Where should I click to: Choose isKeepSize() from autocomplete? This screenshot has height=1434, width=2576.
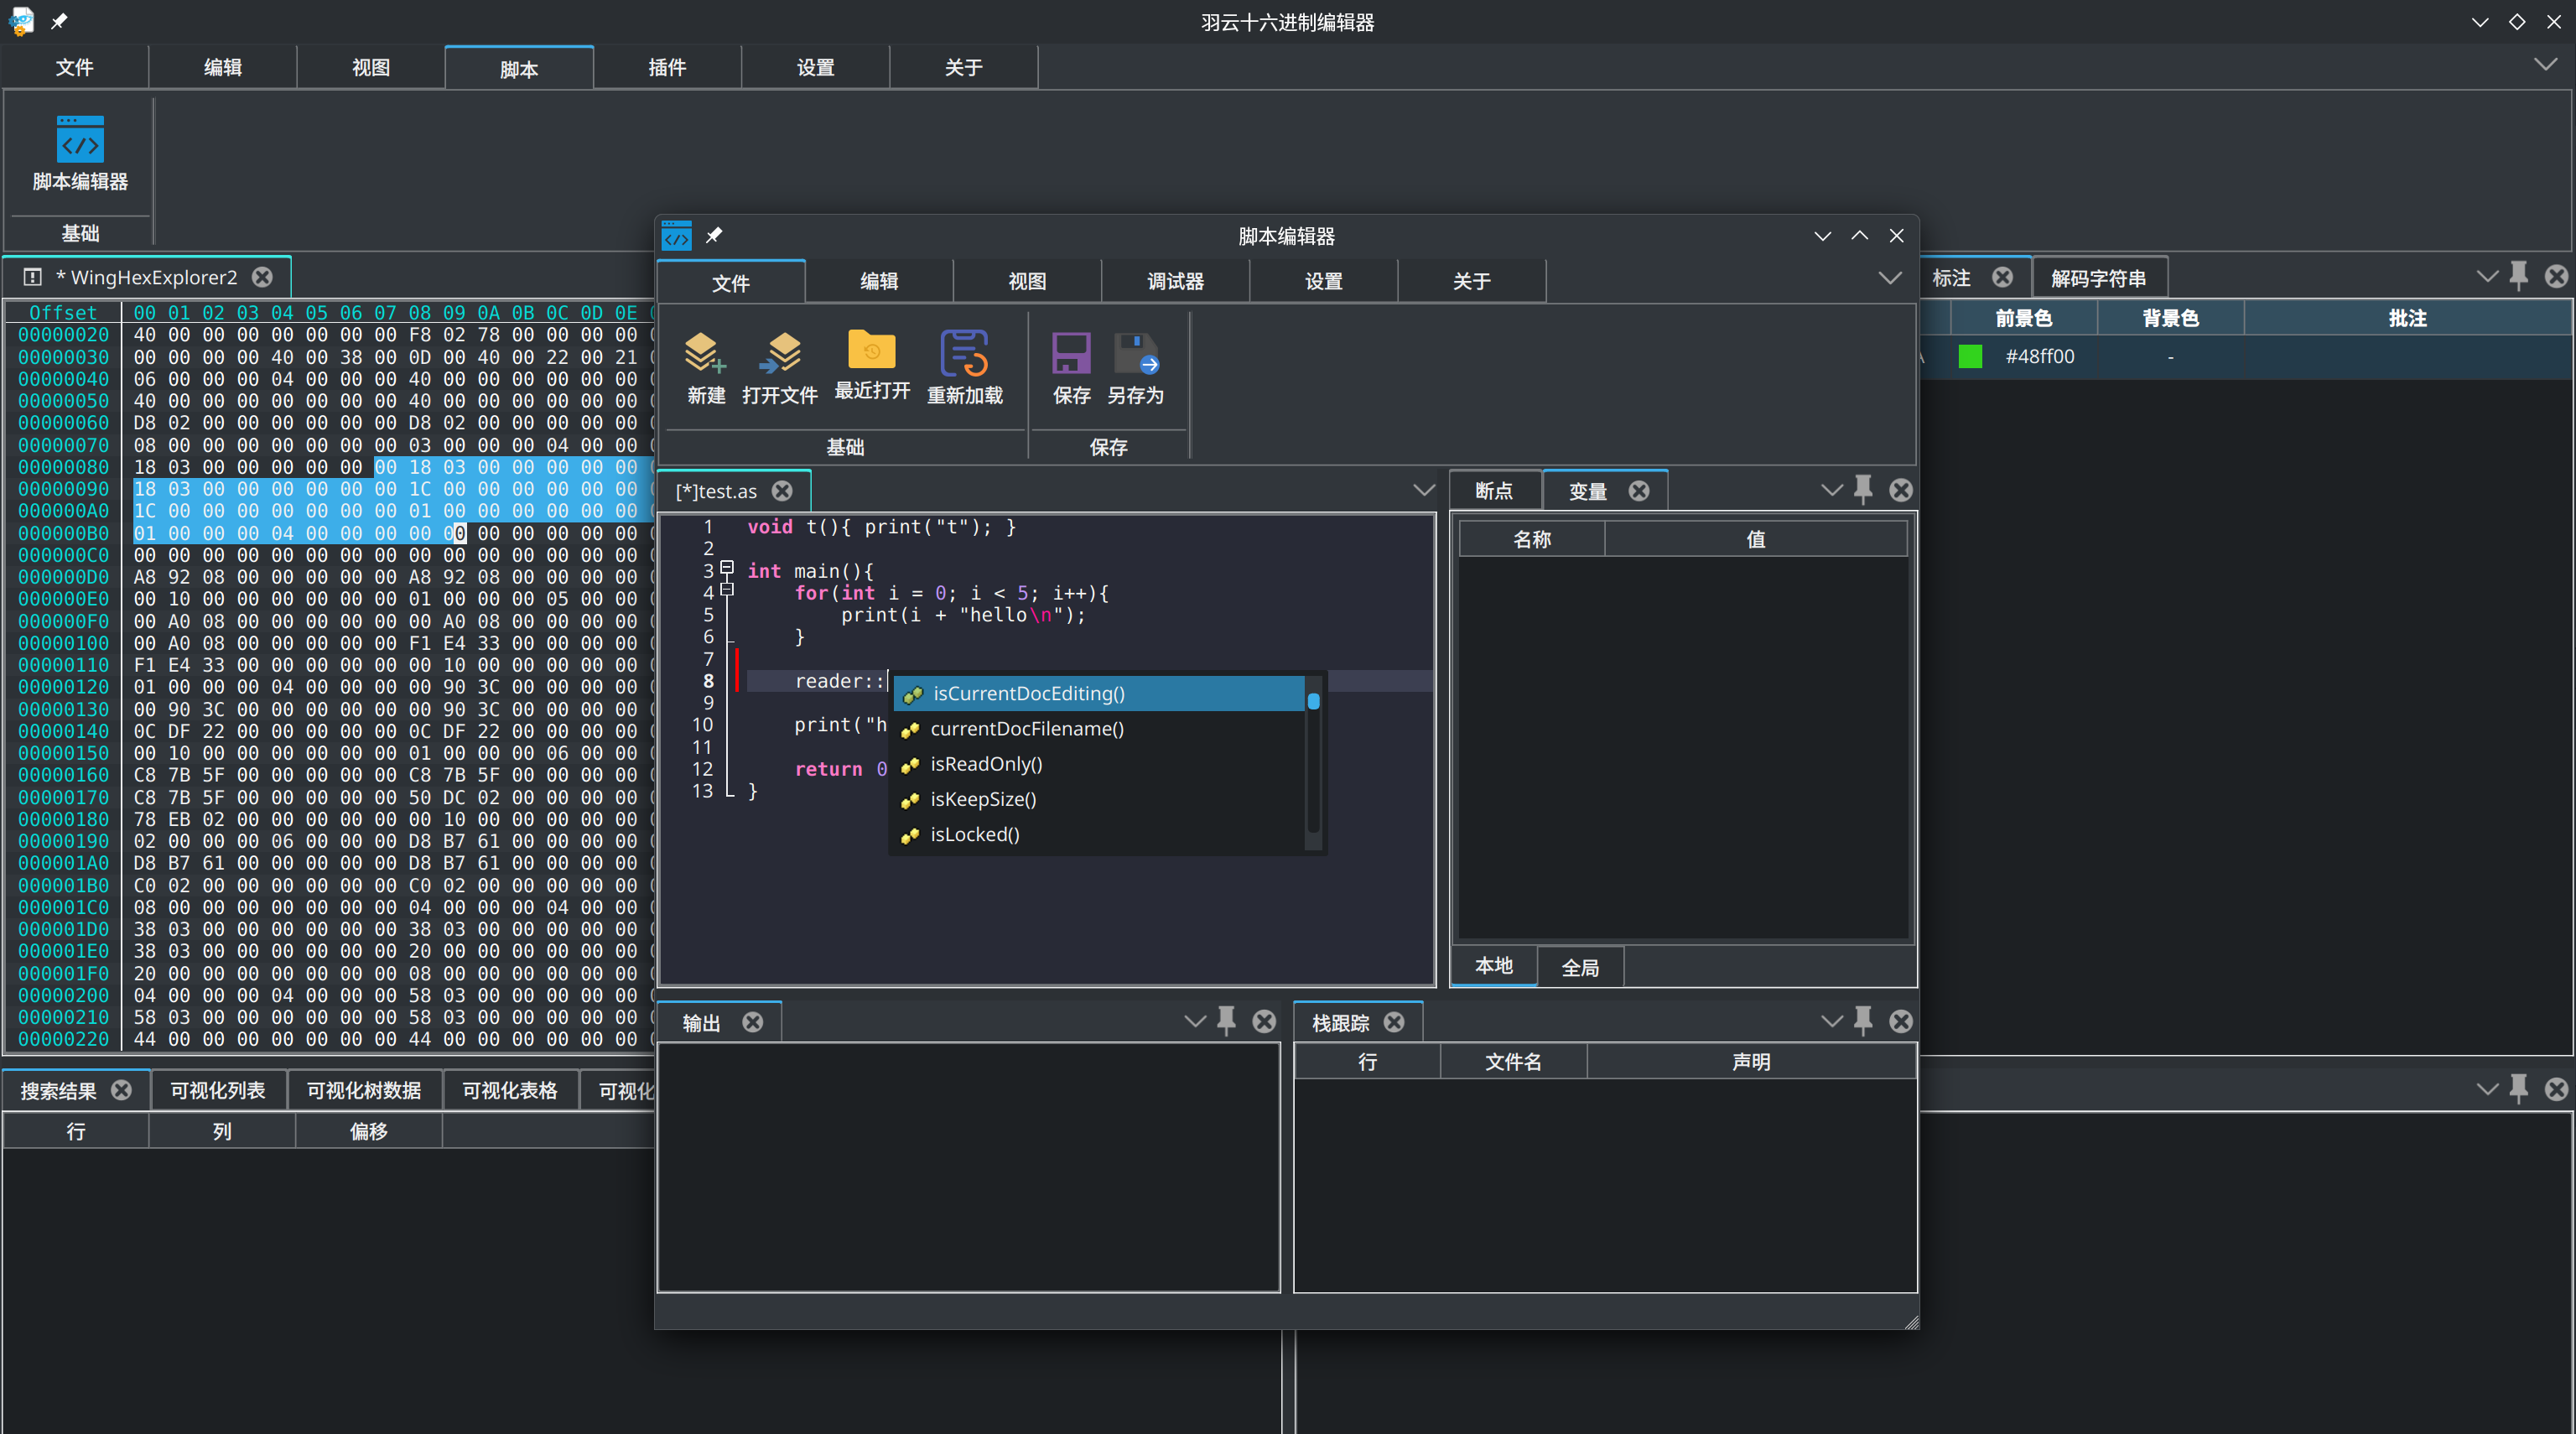[x=1098, y=799]
